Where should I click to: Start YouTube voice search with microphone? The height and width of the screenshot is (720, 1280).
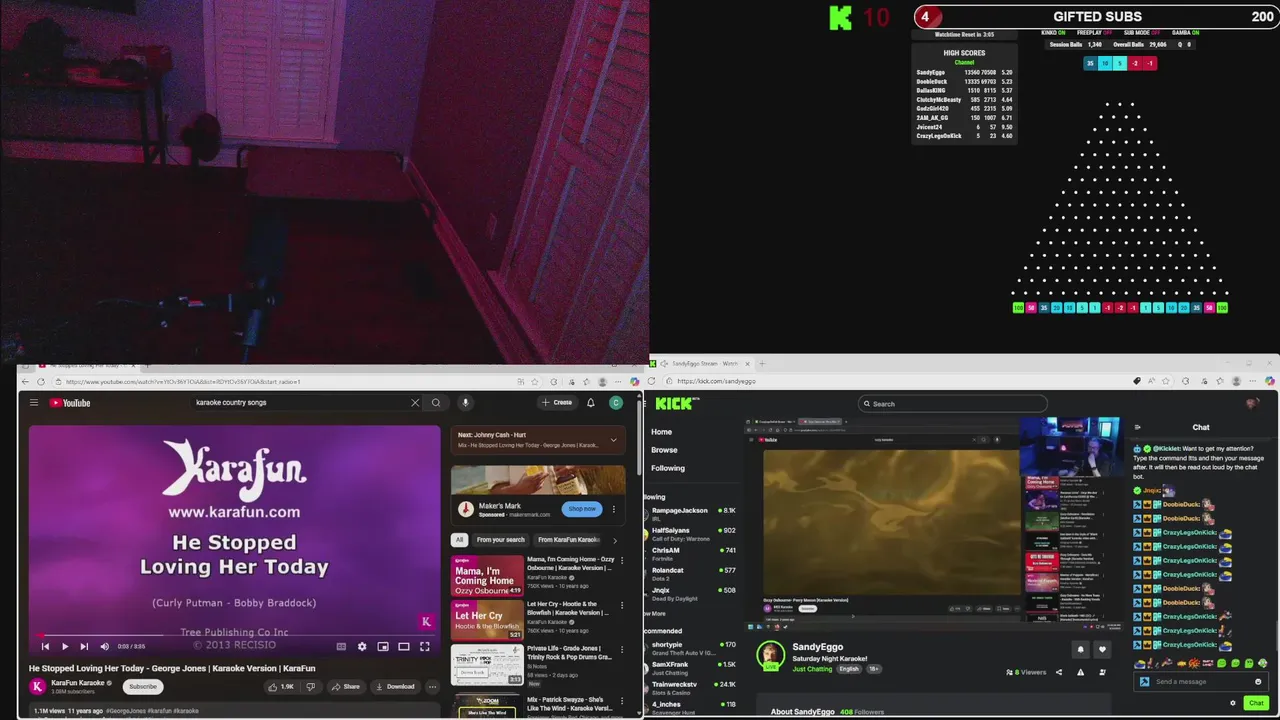coord(465,403)
